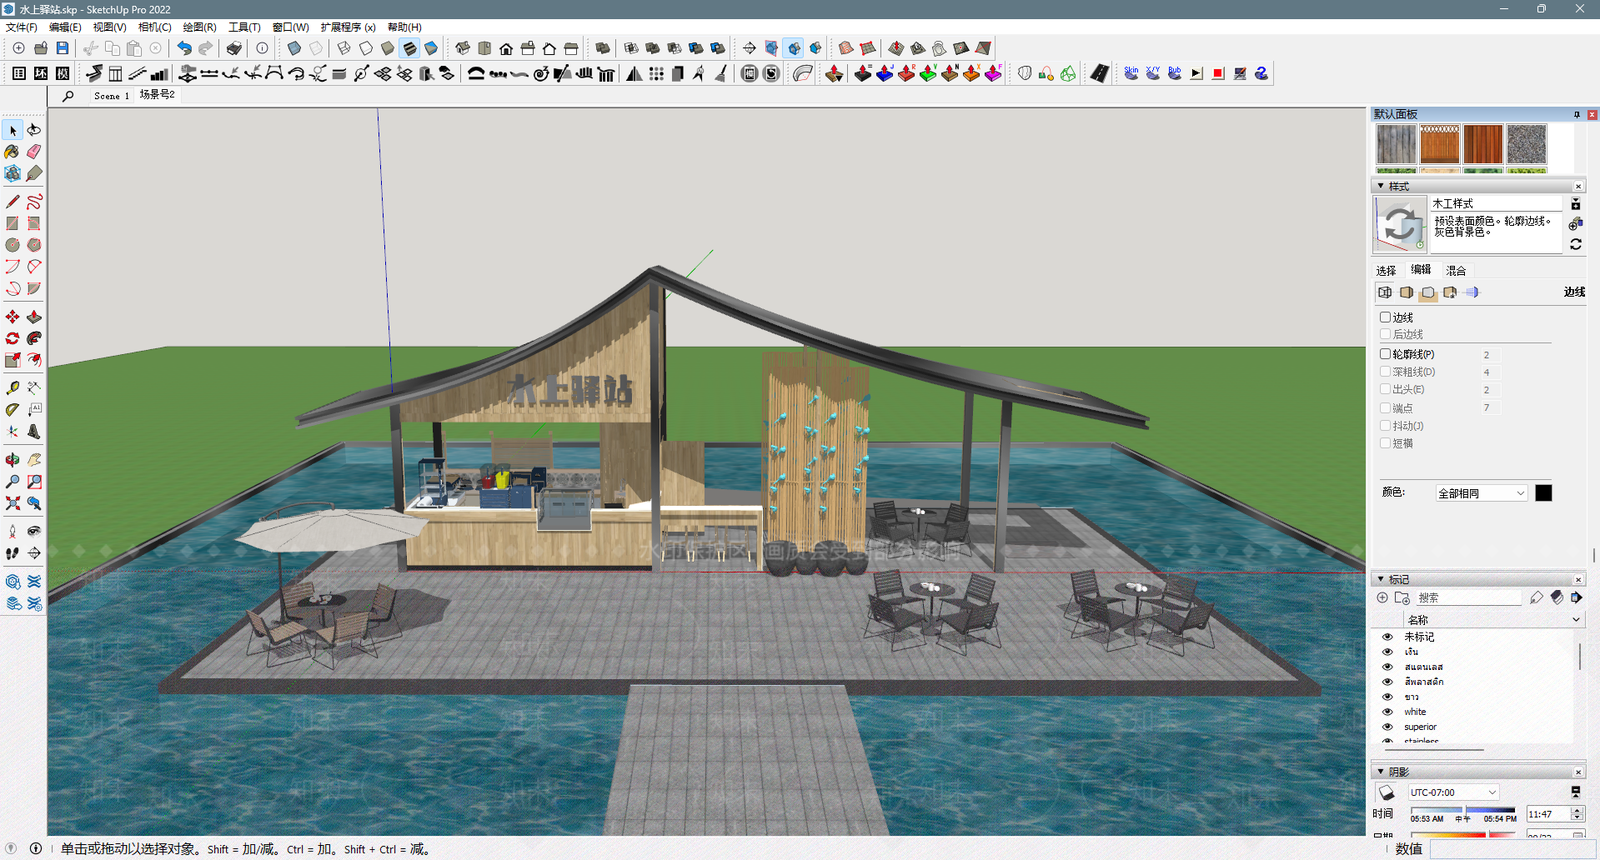Pick the Paint Bucket tool
Viewport: 1600px width, 860px height.
13,152
